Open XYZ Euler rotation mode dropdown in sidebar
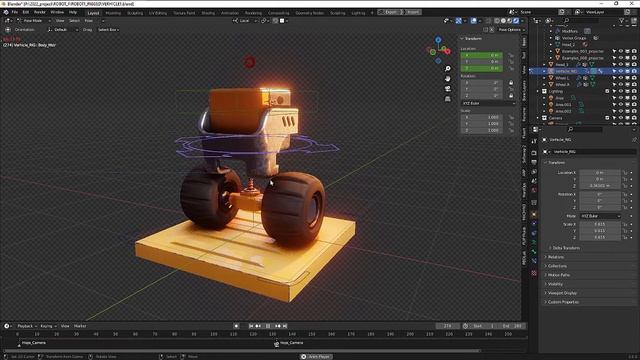The width and height of the screenshot is (640, 360). tap(488, 103)
